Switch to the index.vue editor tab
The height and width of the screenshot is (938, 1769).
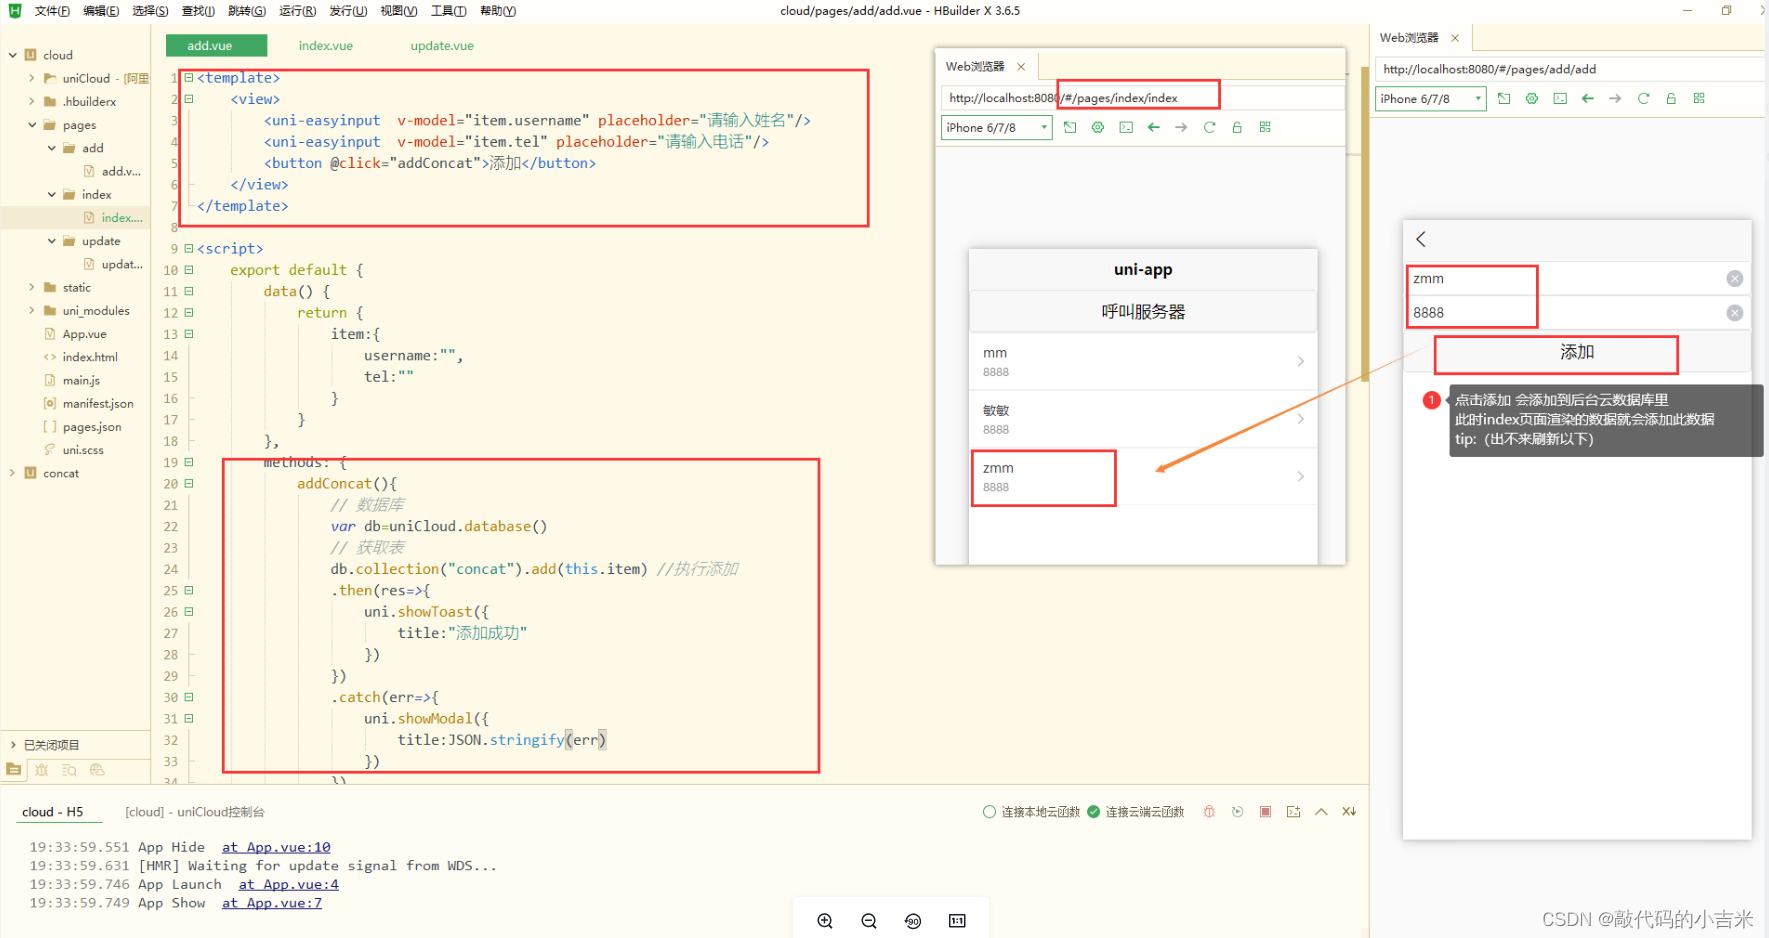[326, 46]
